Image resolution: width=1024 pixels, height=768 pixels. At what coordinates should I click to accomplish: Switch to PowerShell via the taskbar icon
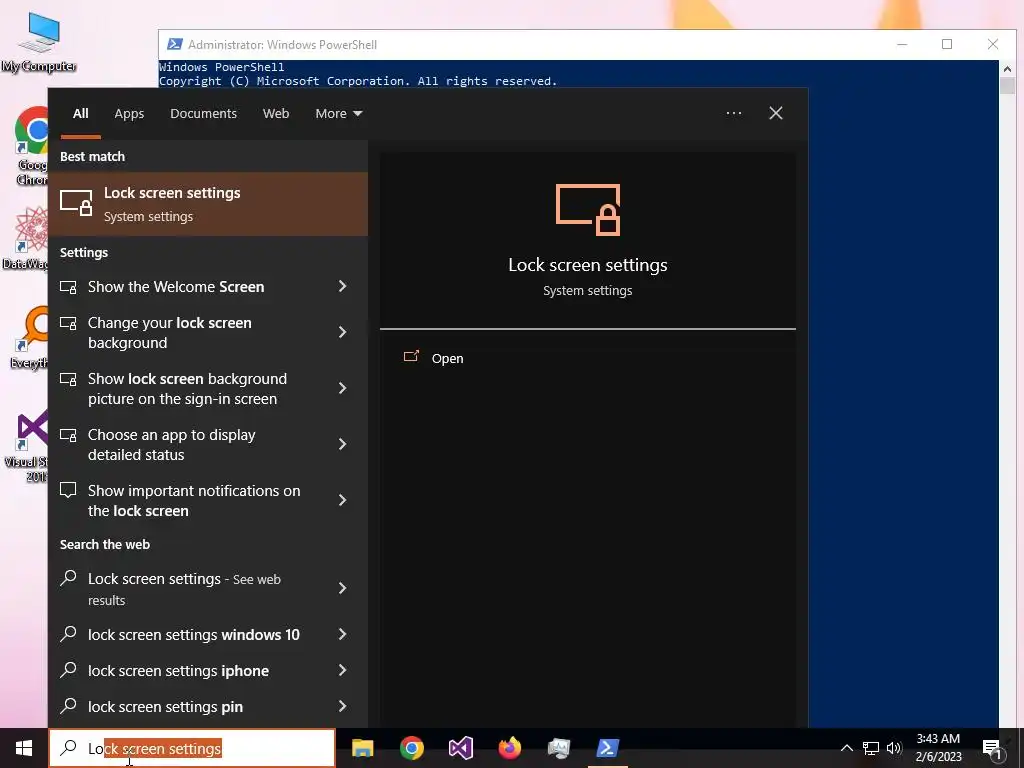[607, 748]
